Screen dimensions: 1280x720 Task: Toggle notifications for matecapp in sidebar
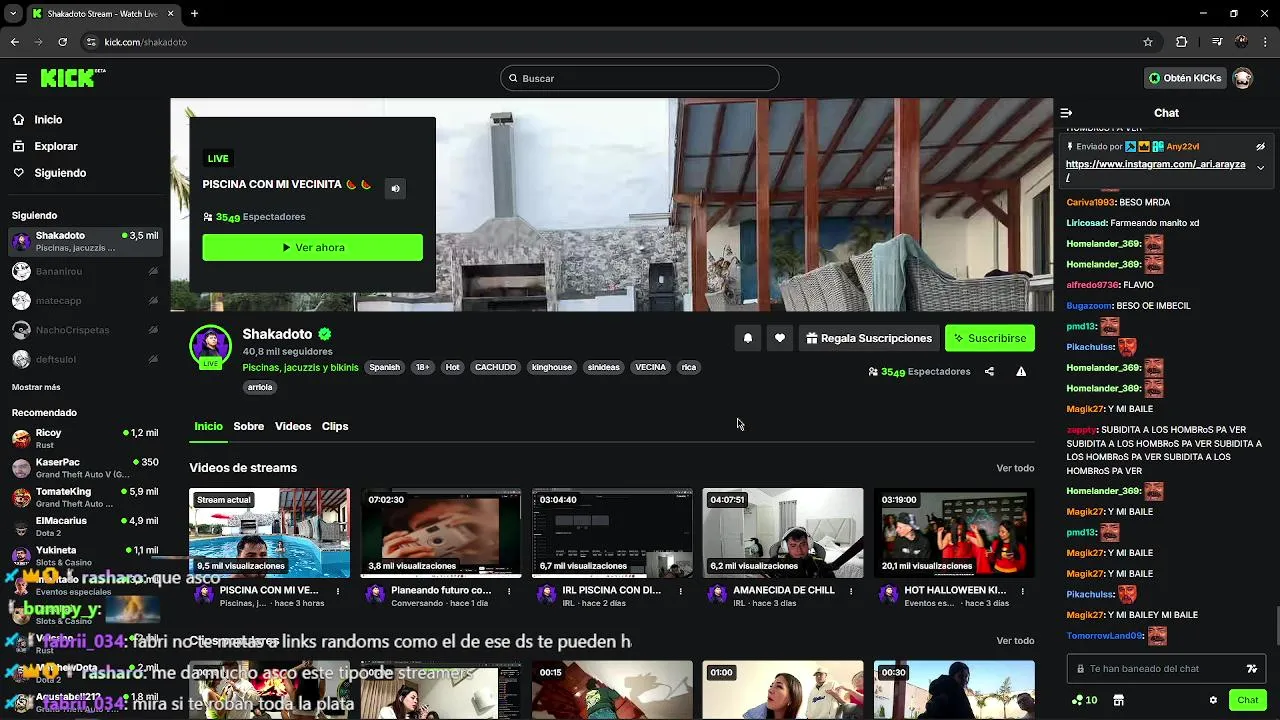153,300
